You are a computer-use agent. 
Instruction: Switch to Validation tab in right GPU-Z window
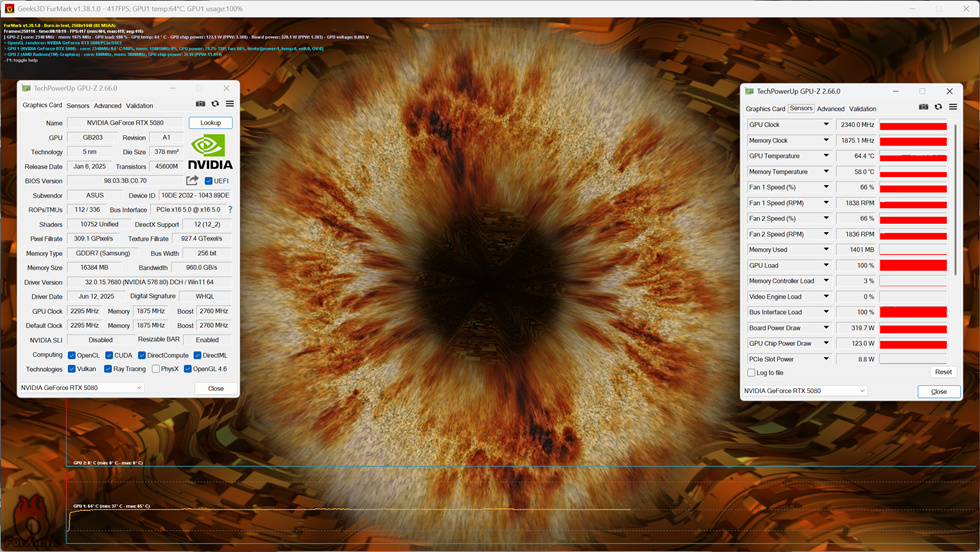point(862,109)
